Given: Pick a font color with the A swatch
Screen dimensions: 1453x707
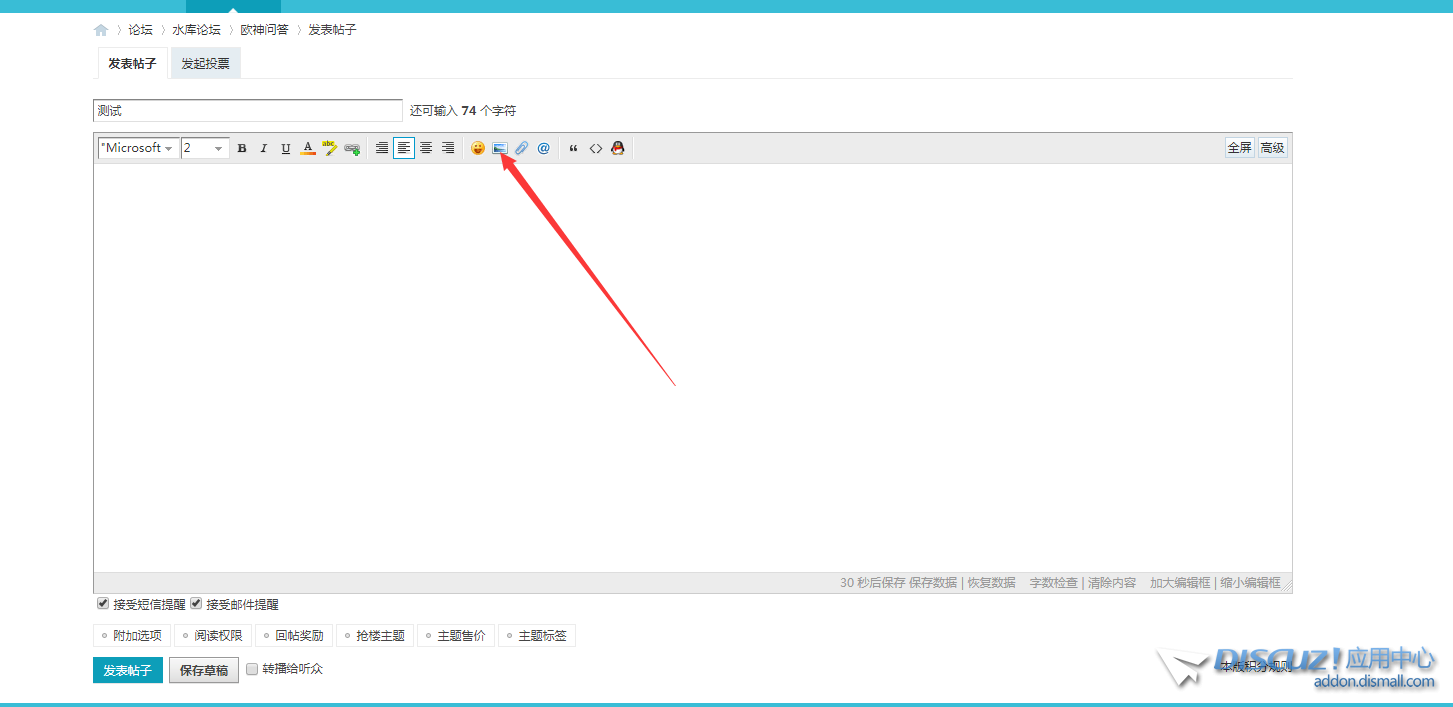Looking at the screenshot, I should click(x=308, y=148).
